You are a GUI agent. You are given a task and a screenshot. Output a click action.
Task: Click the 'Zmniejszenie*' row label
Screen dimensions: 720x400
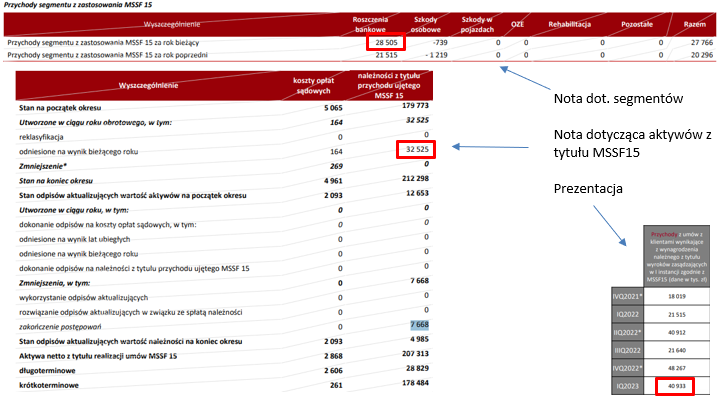pyautogui.click(x=43, y=166)
